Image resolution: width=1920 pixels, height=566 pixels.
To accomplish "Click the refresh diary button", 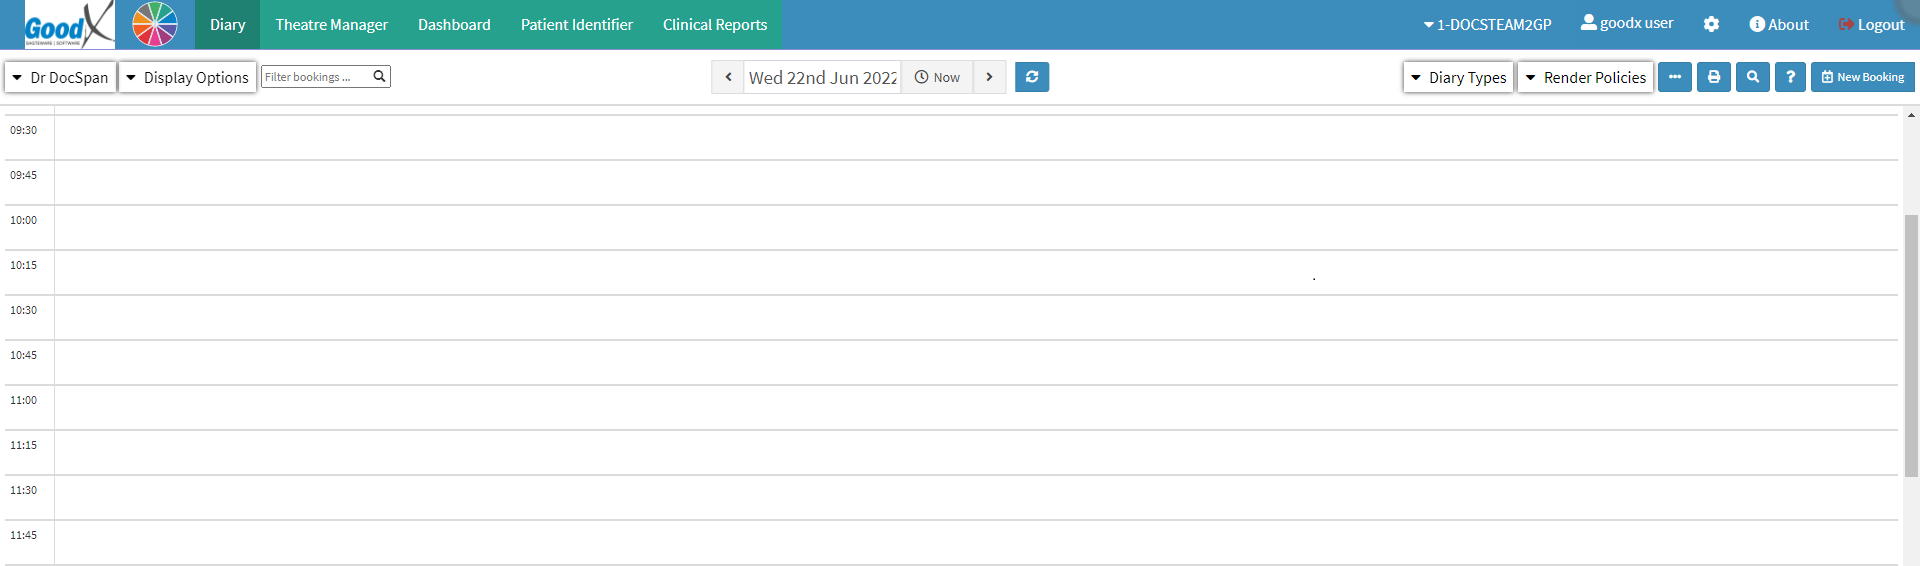I will [x=1032, y=77].
